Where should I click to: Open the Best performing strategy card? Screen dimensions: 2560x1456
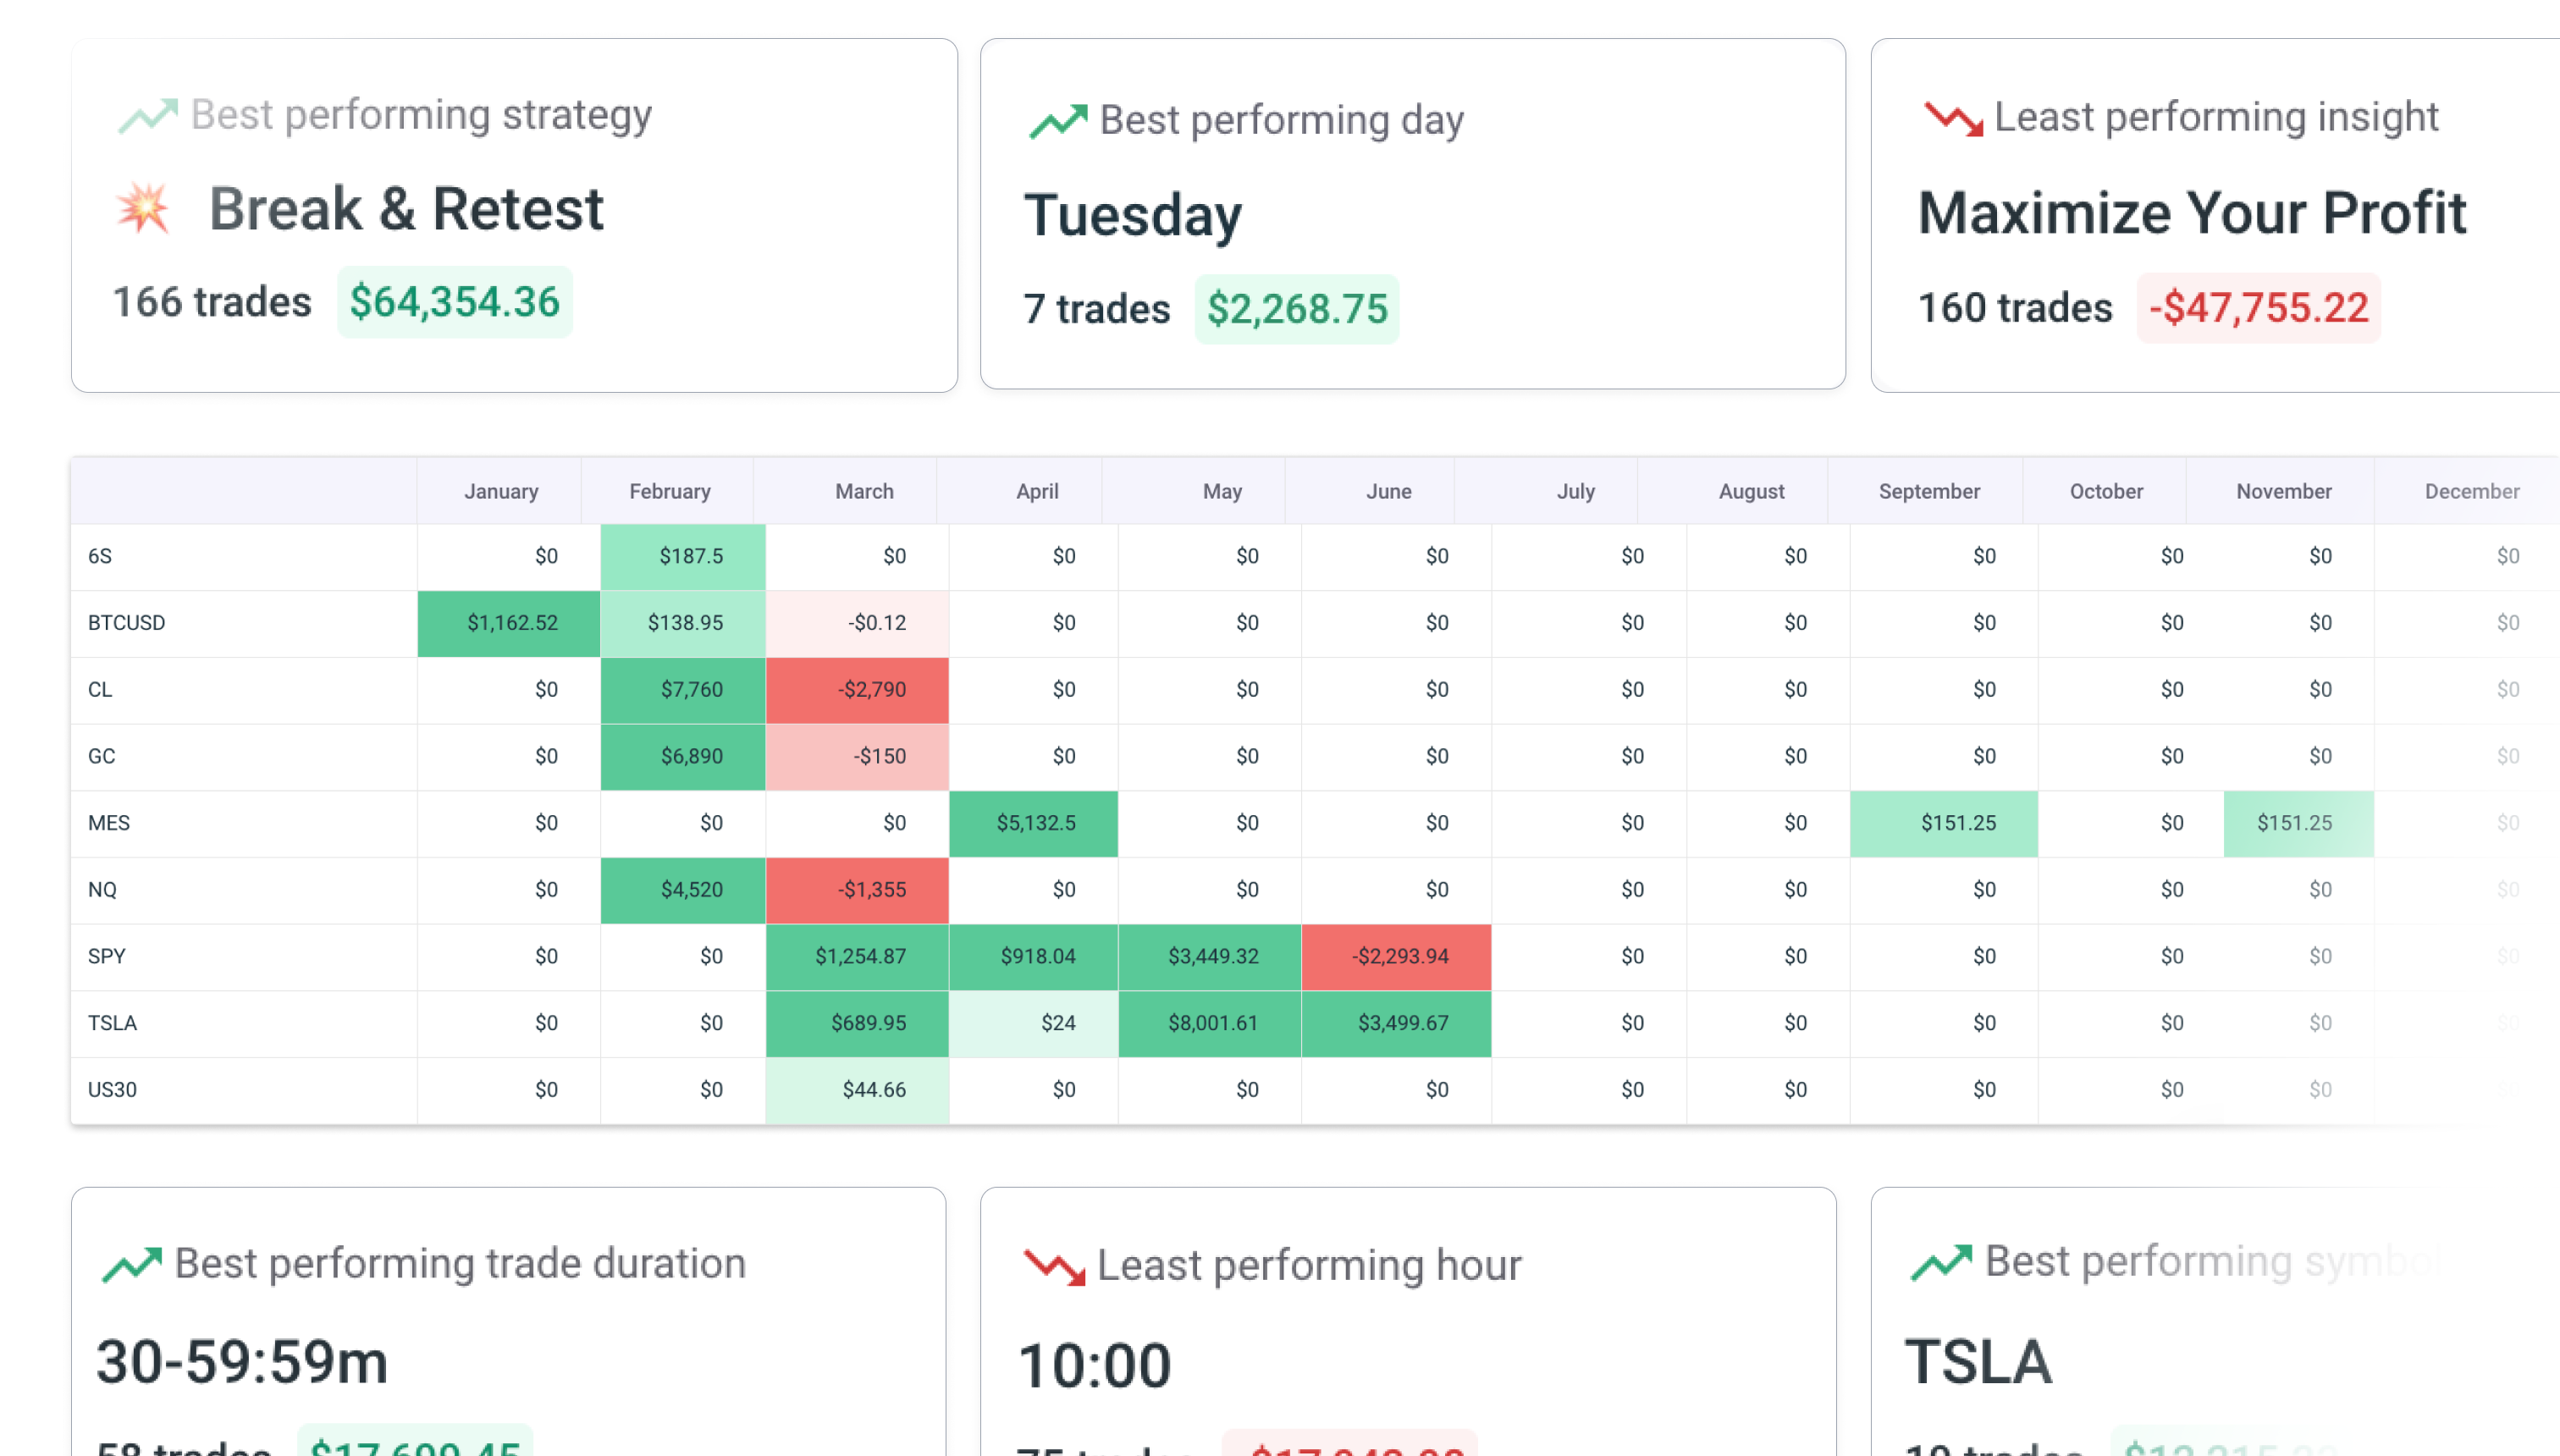pyautogui.click(x=514, y=214)
